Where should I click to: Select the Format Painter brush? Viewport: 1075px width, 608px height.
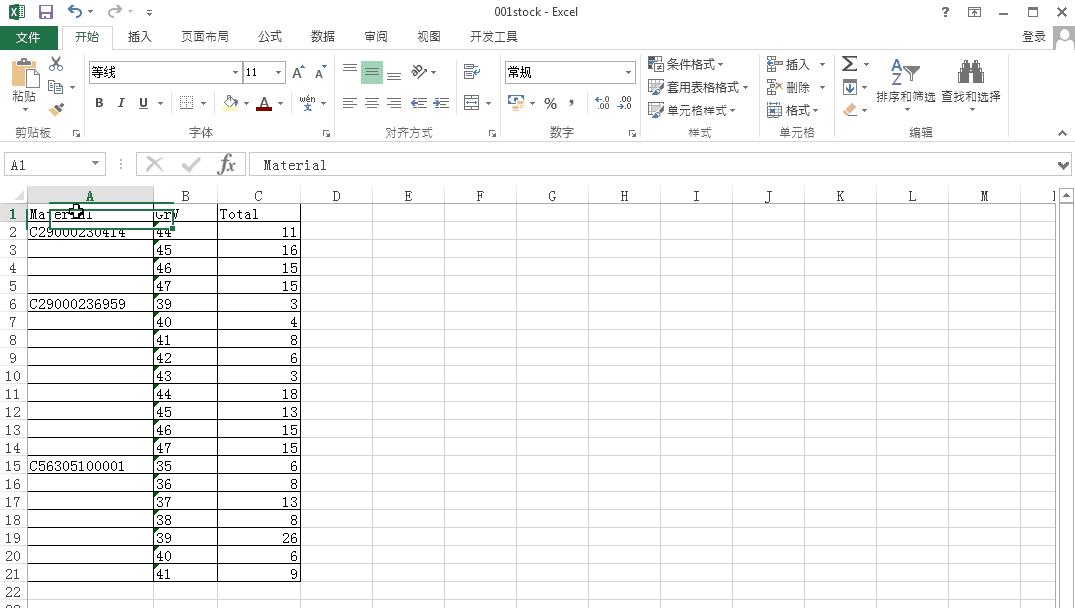pos(56,109)
